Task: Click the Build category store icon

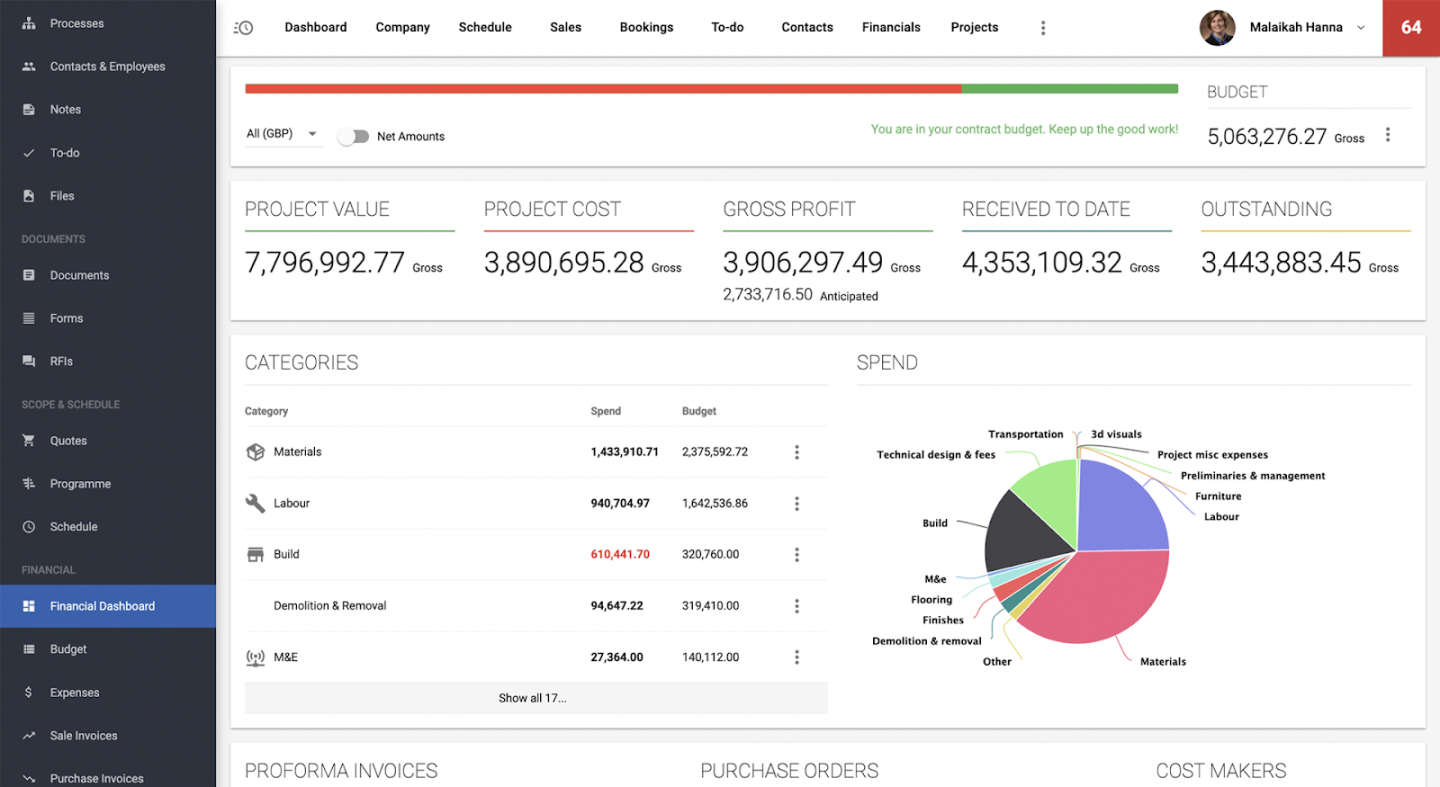Action: coord(255,554)
